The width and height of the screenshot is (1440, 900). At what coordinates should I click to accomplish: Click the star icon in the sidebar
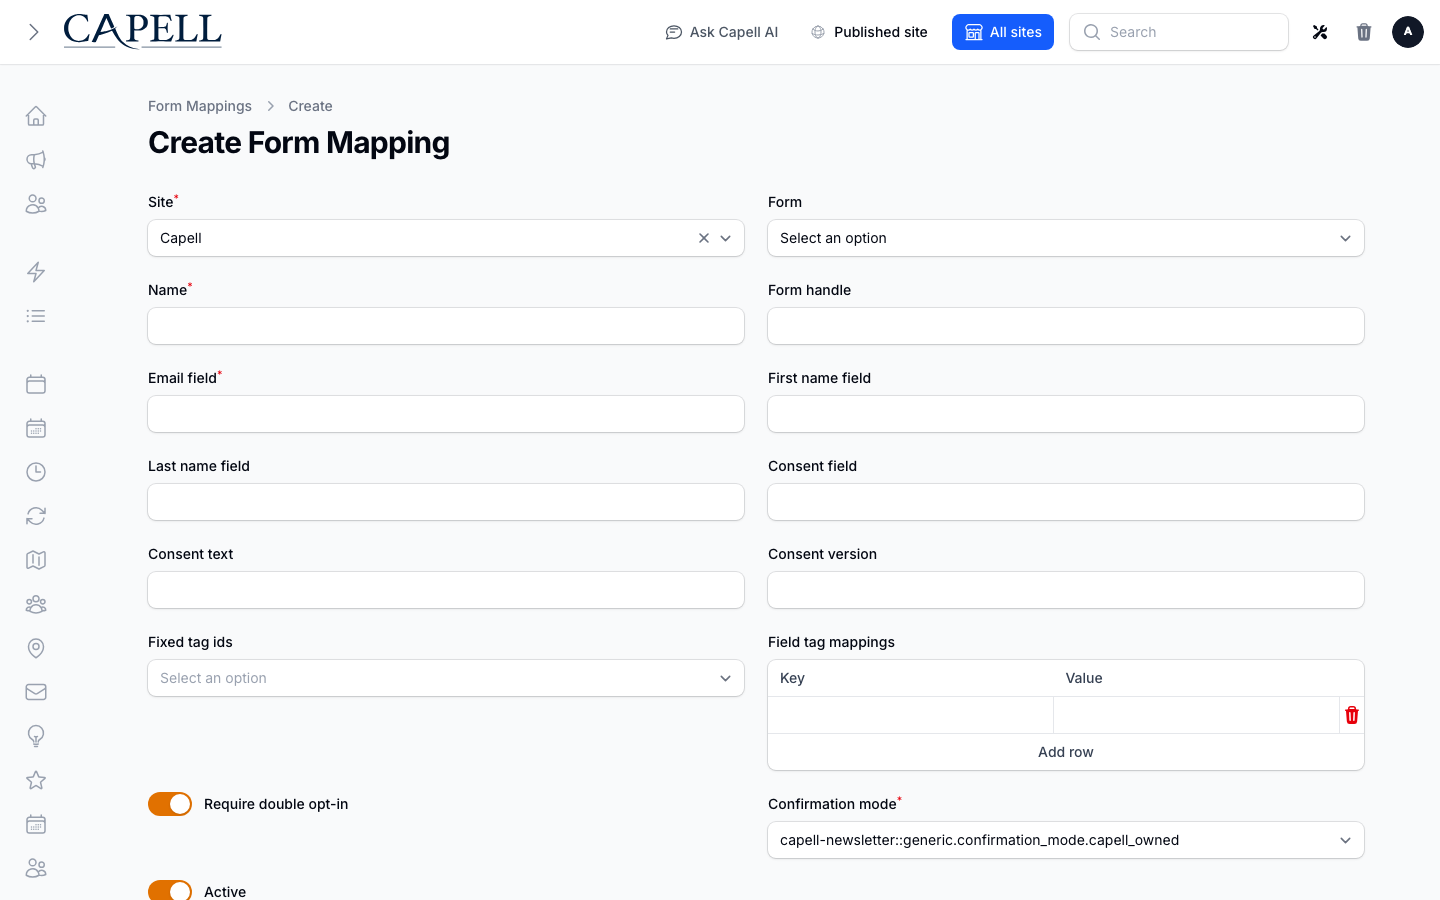pyautogui.click(x=36, y=780)
